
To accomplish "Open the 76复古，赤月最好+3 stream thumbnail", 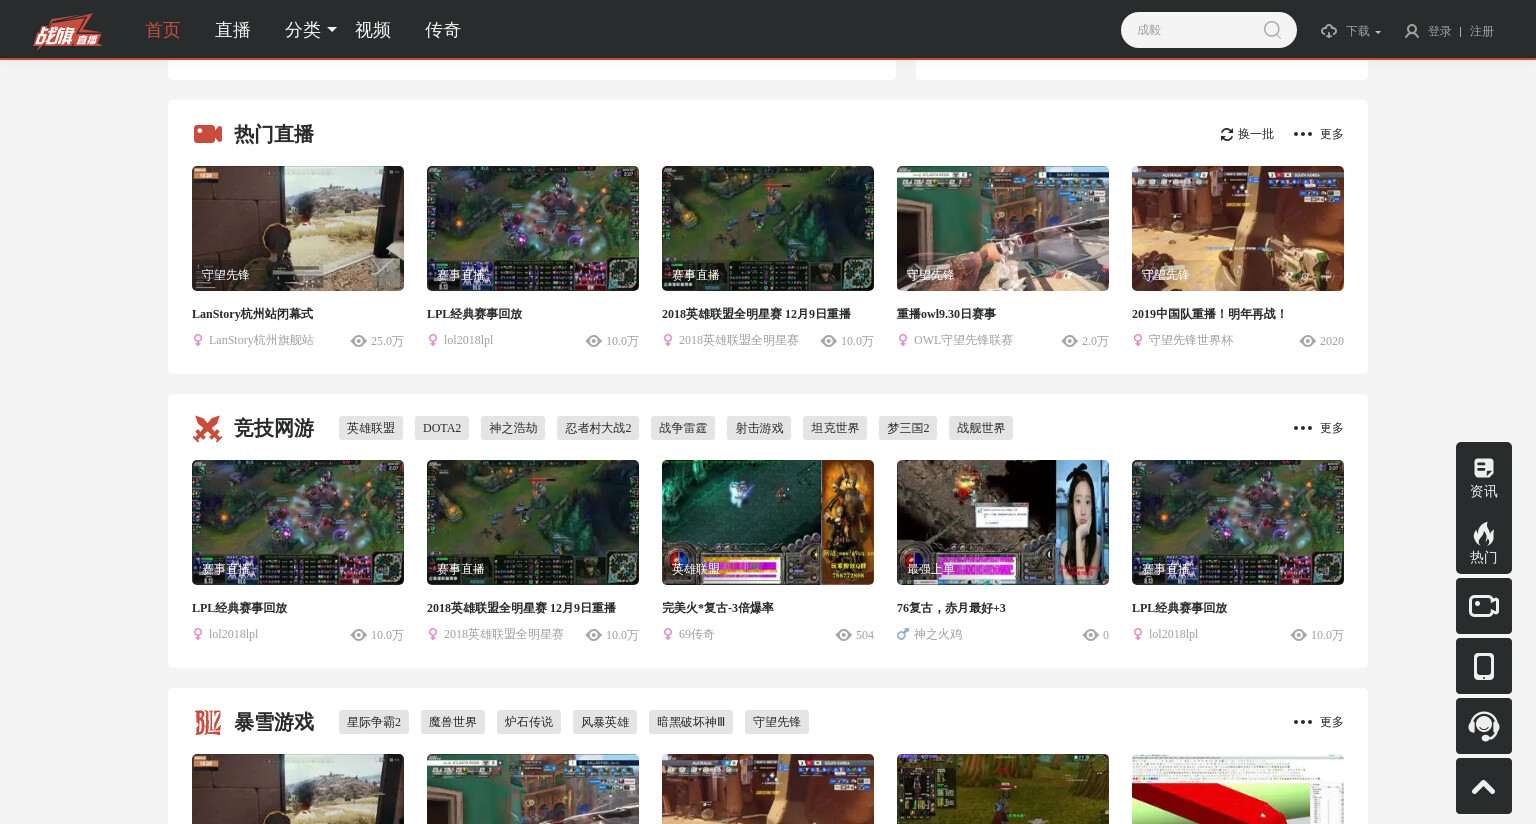I will pos(1003,522).
